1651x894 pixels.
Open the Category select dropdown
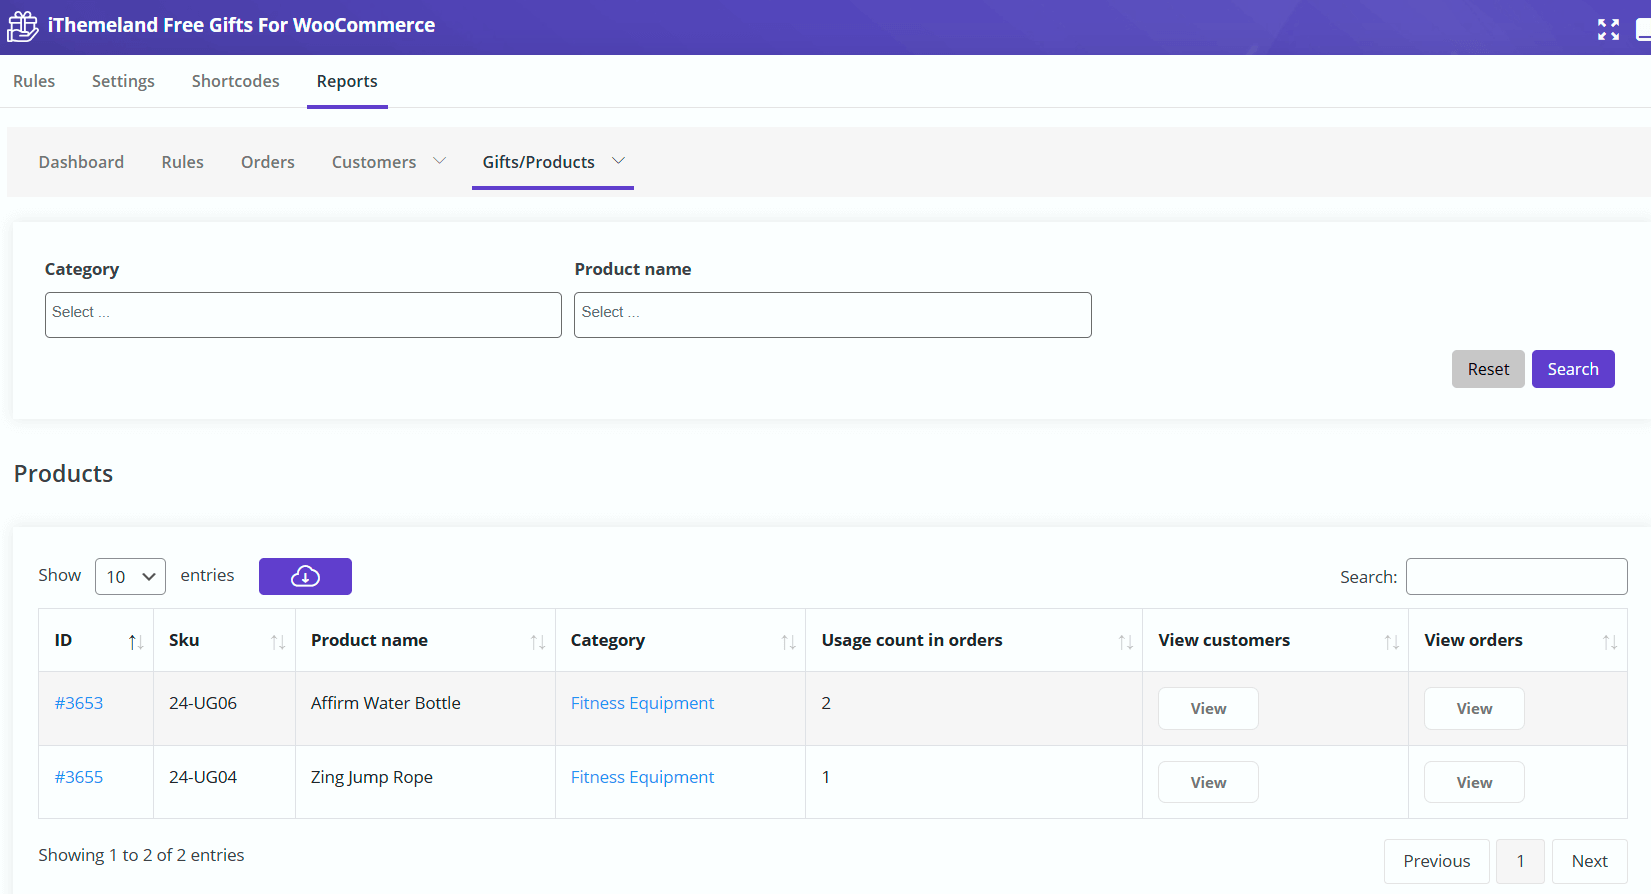pyautogui.click(x=303, y=315)
